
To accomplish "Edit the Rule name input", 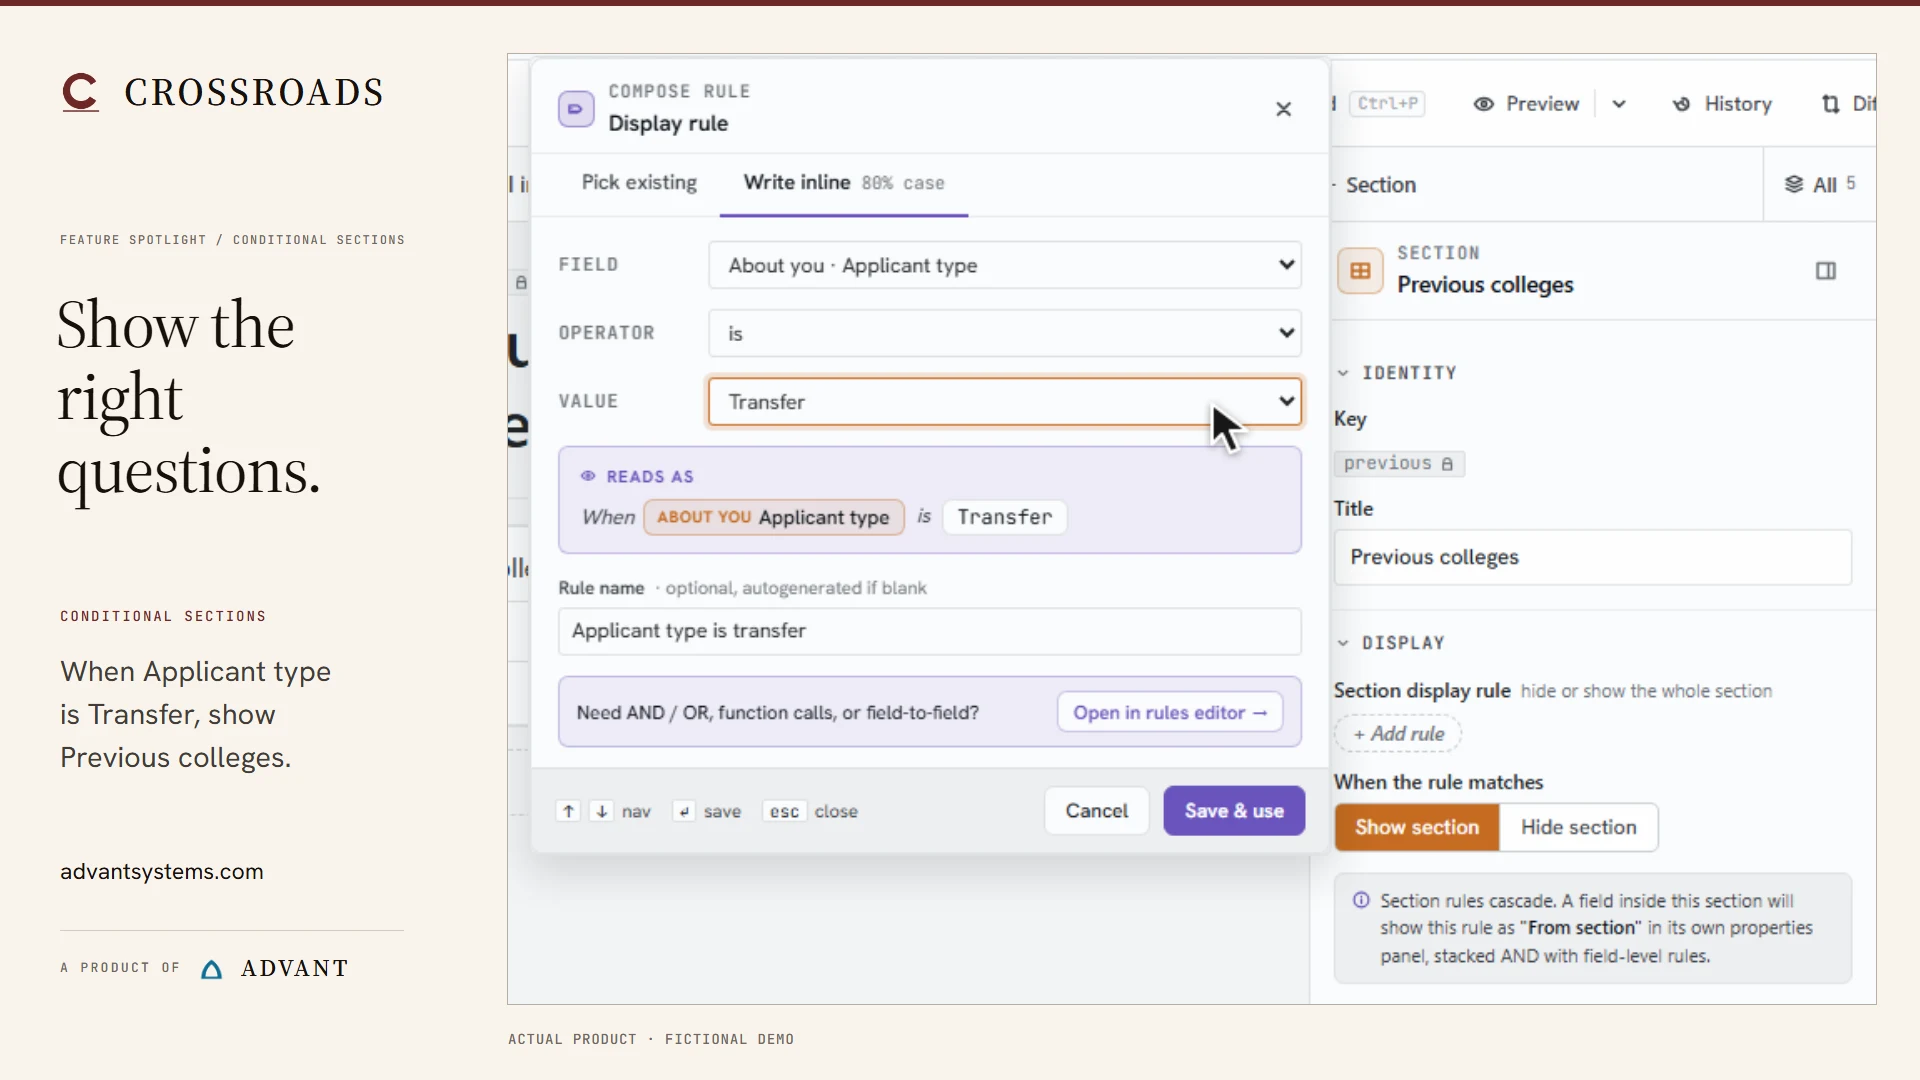I will (x=930, y=631).
